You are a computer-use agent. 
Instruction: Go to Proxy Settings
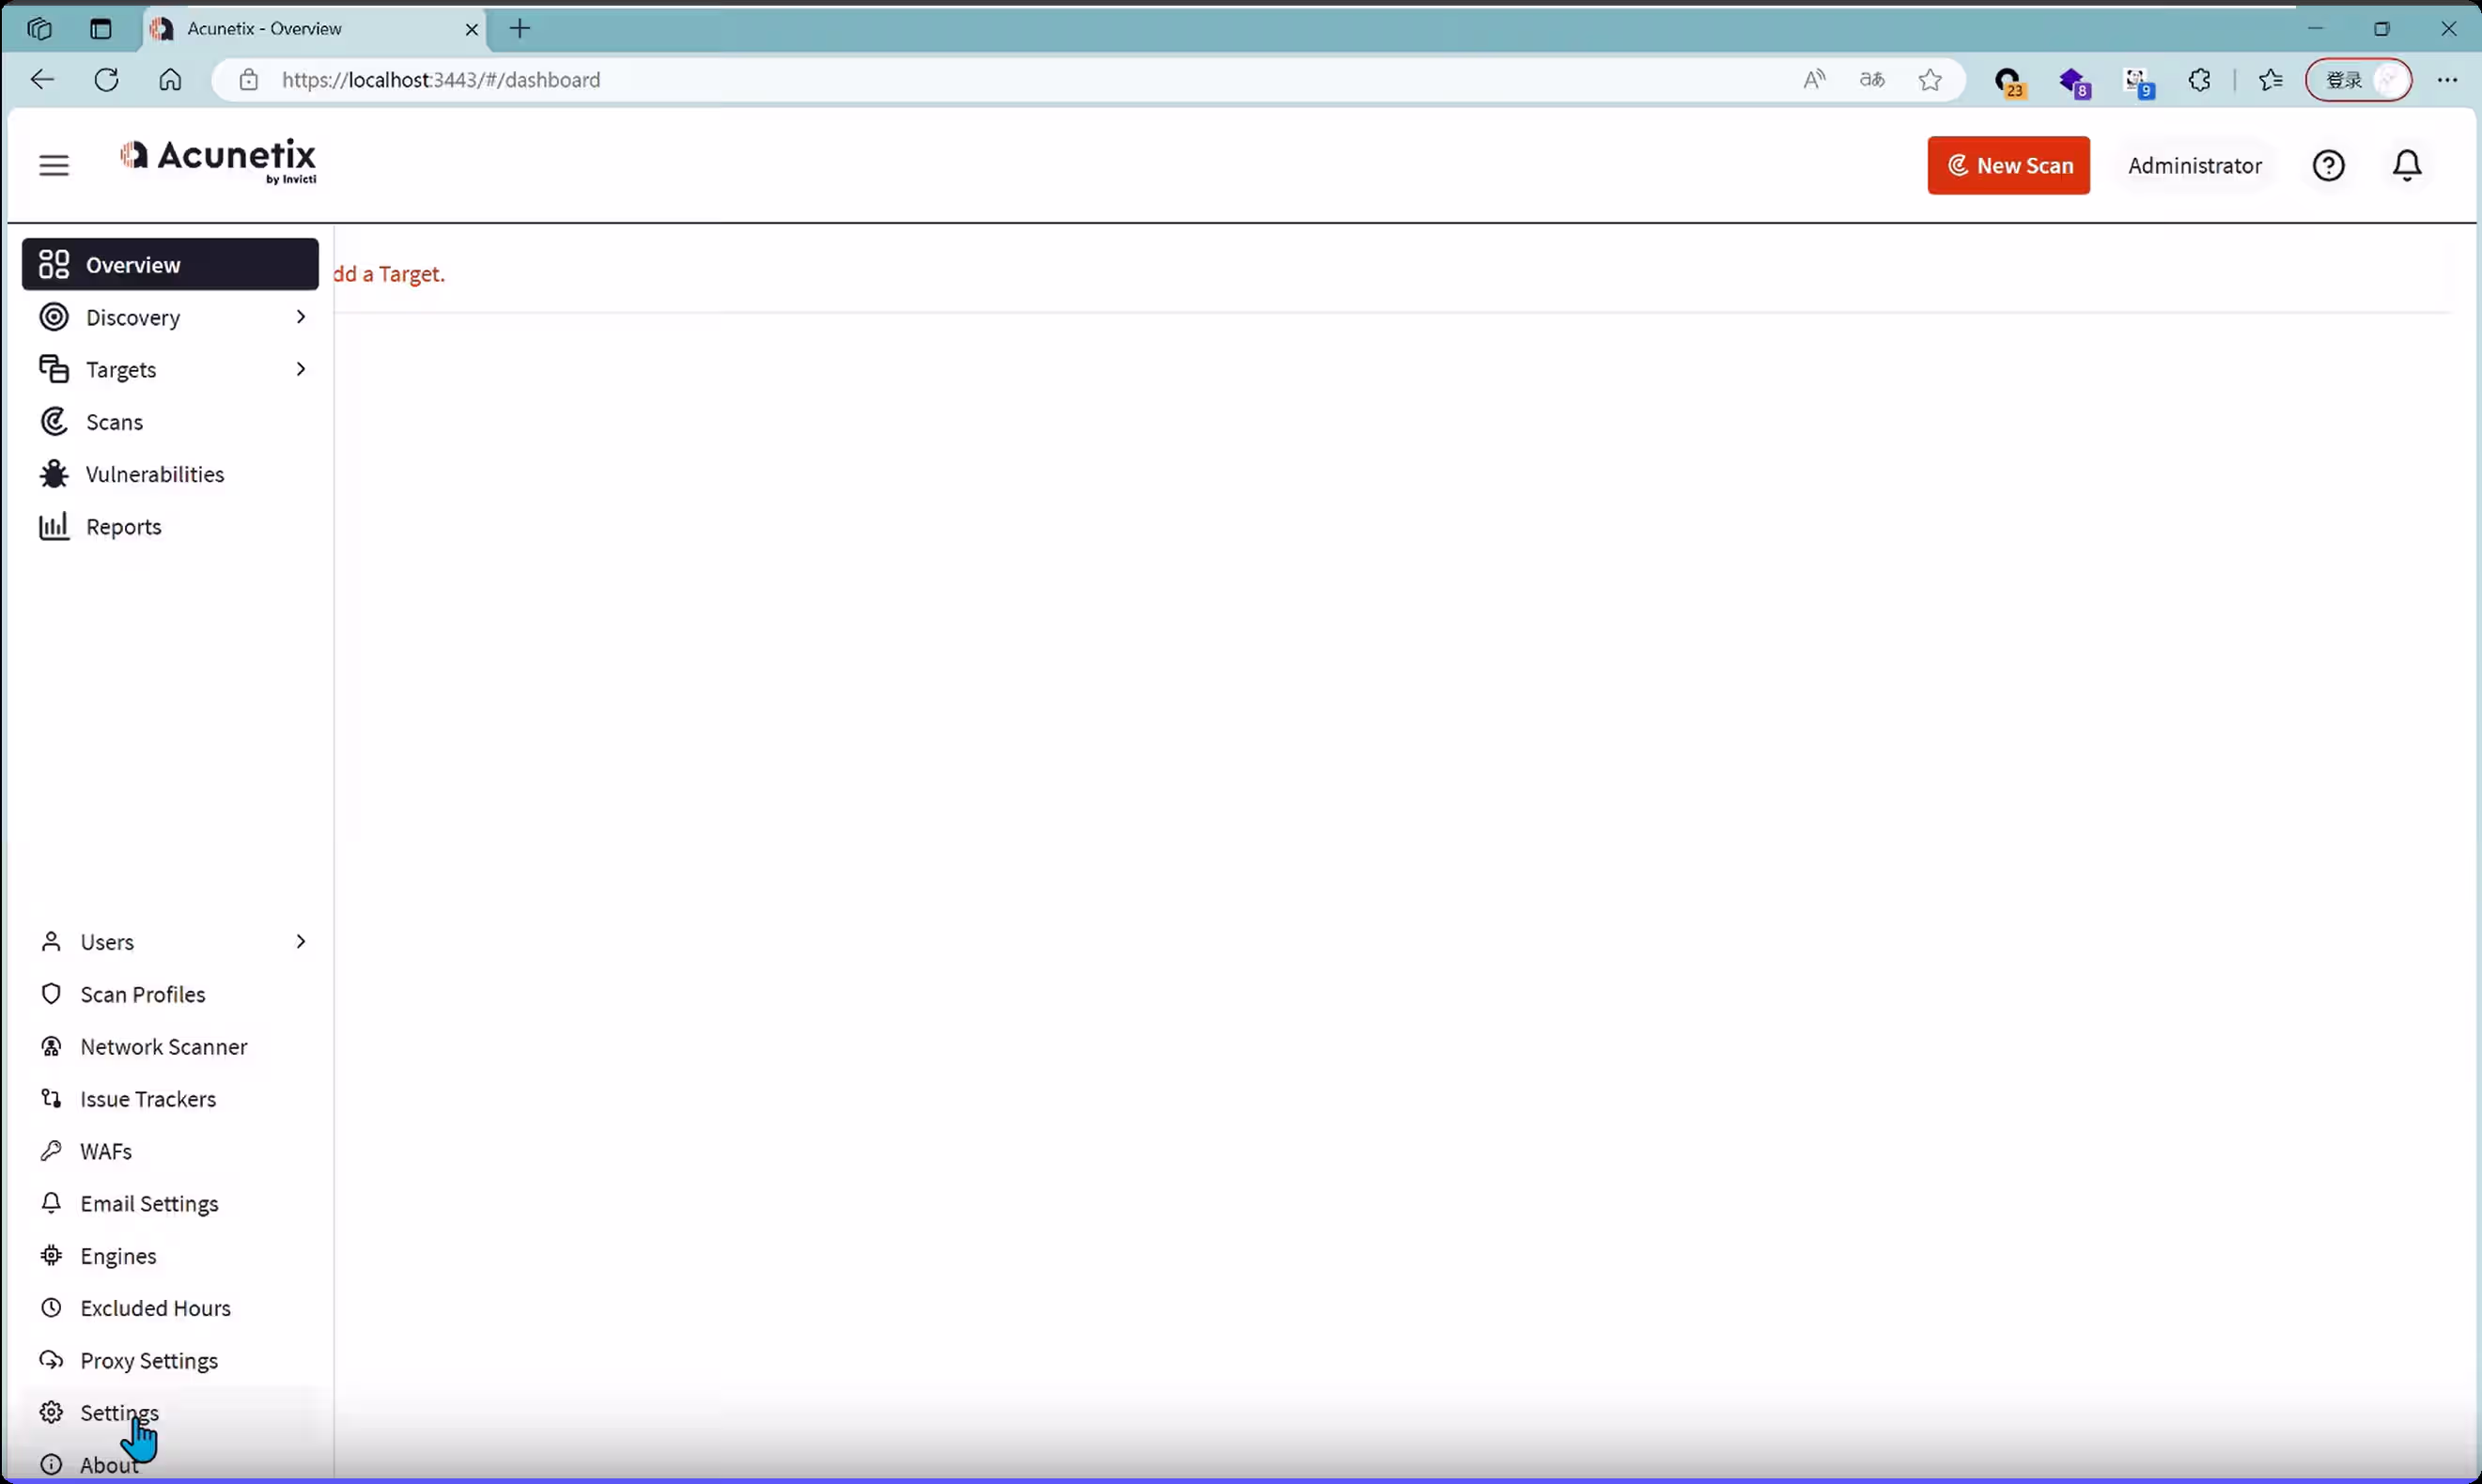(x=149, y=1360)
